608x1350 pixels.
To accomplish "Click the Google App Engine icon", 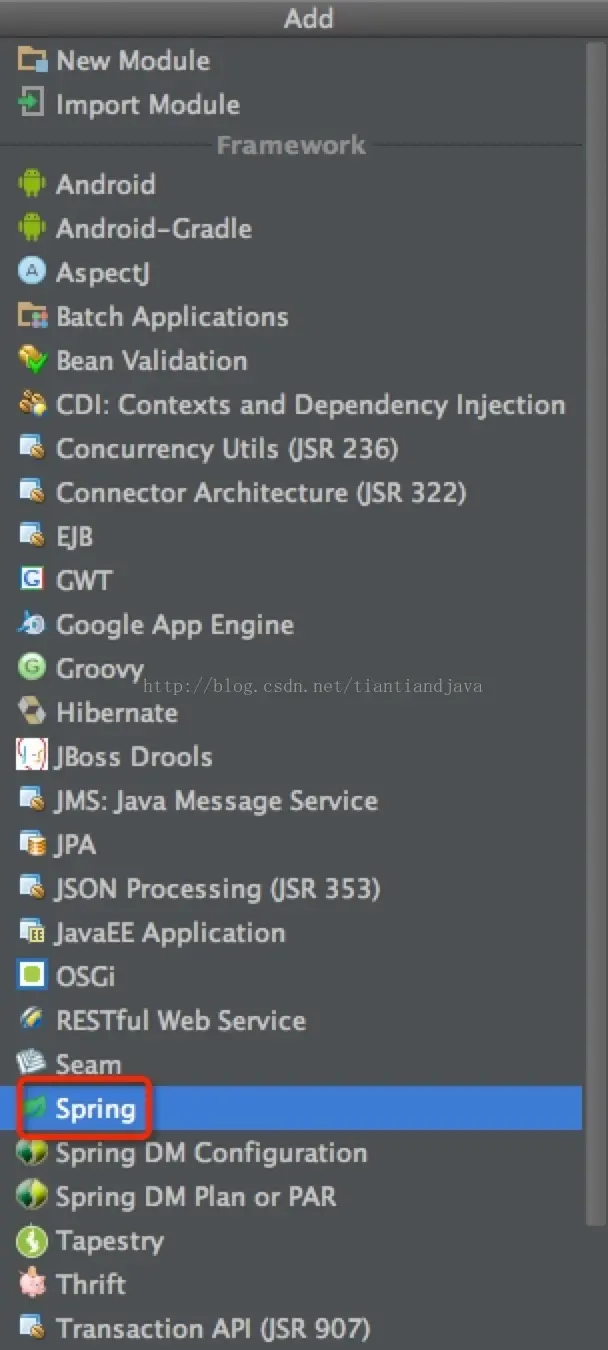I will pos(32,624).
